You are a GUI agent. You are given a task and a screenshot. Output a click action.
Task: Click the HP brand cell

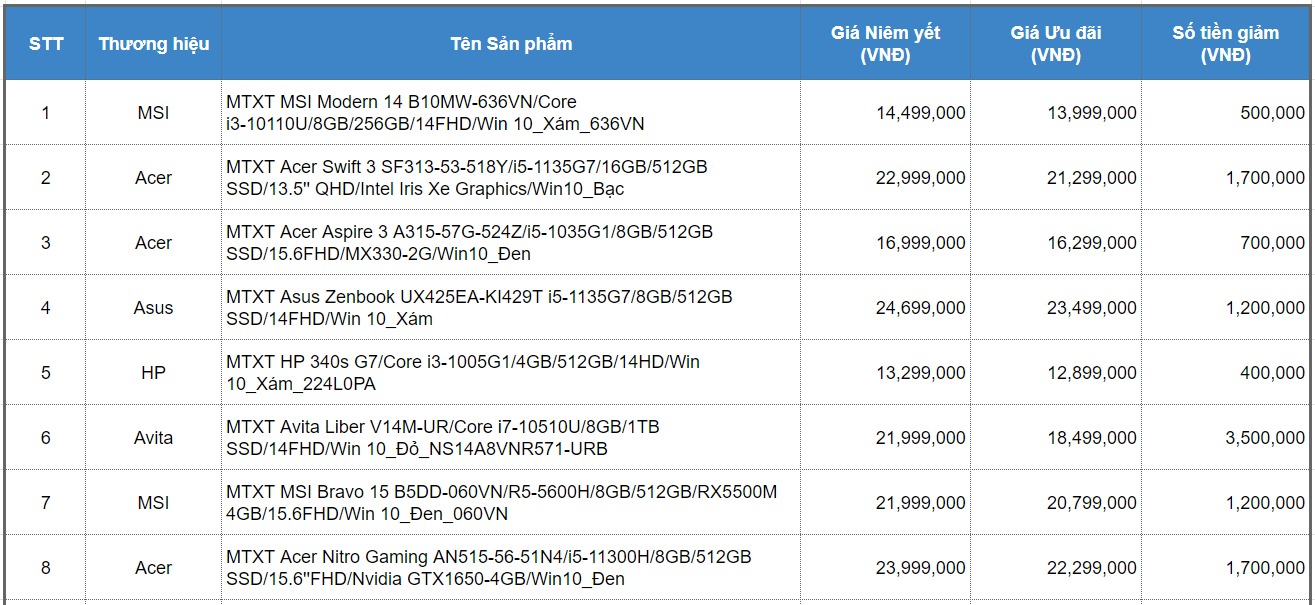(x=154, y=373)
